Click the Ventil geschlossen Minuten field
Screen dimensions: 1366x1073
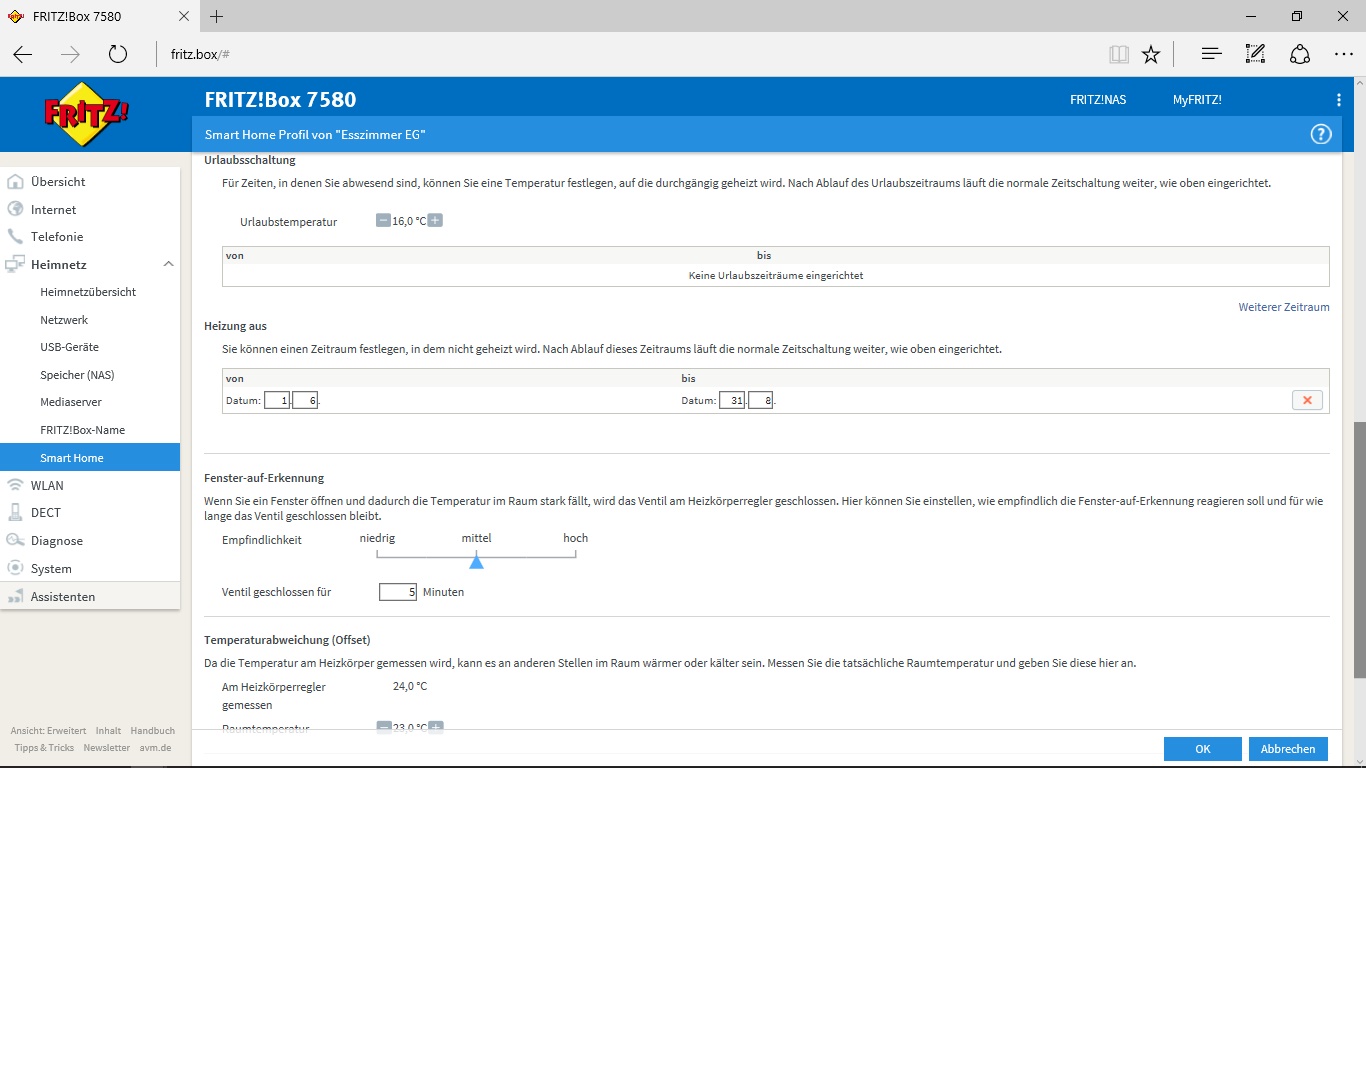398,592
